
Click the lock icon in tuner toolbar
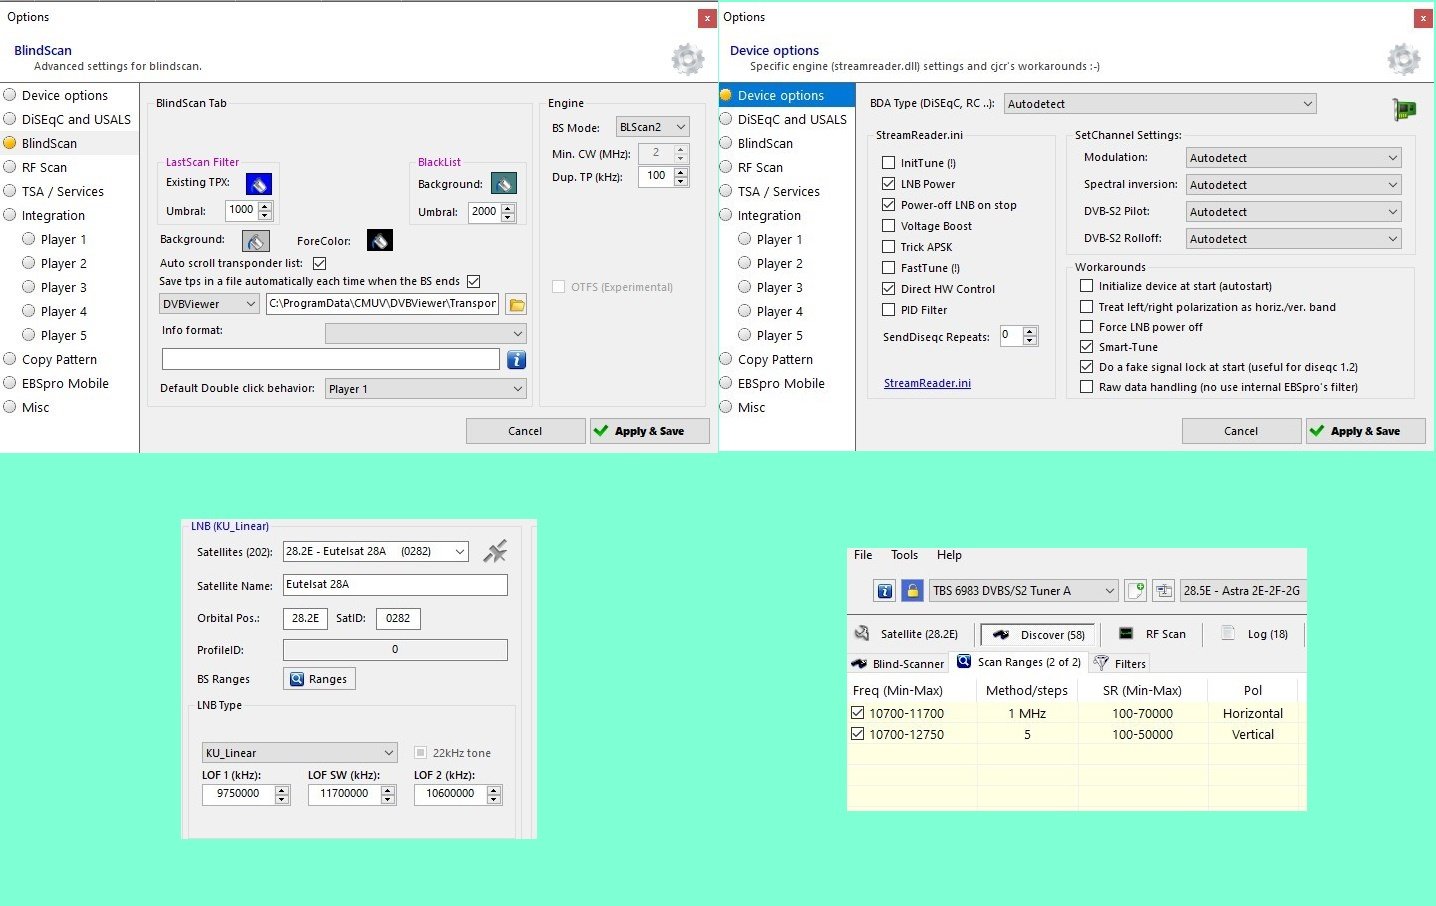912,591
